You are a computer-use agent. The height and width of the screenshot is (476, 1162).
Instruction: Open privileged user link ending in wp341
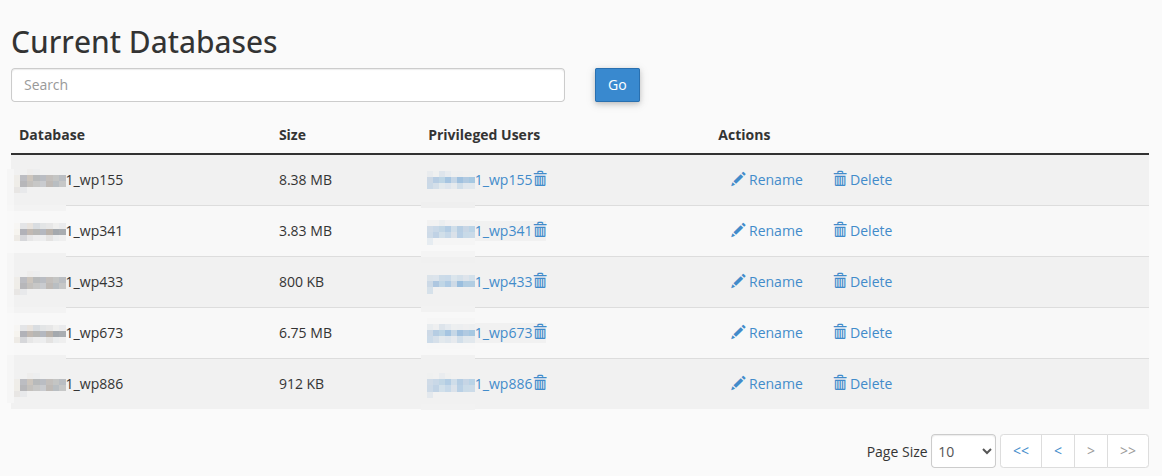[479, 231]
